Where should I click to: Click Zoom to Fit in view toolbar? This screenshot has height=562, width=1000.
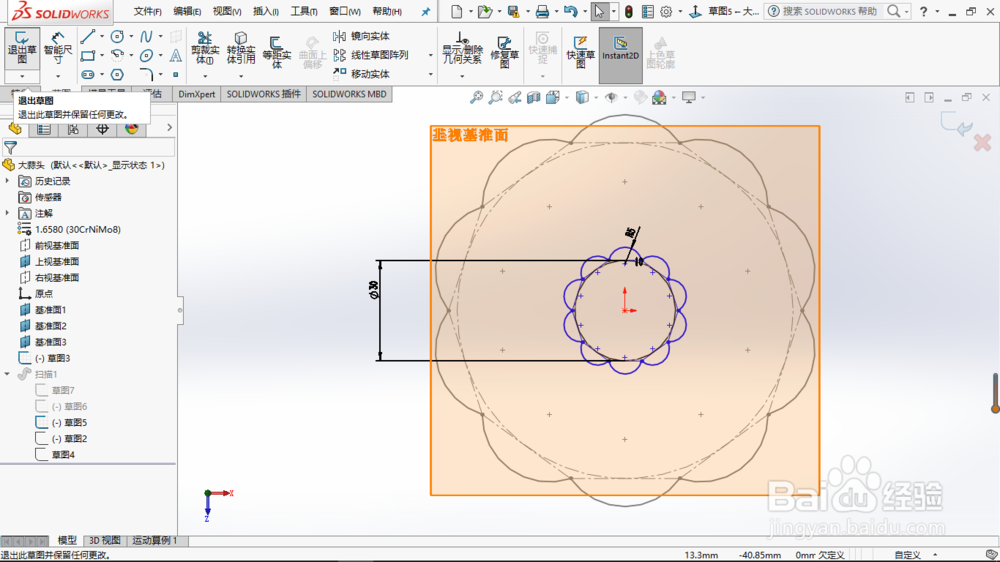click(476, 98)
